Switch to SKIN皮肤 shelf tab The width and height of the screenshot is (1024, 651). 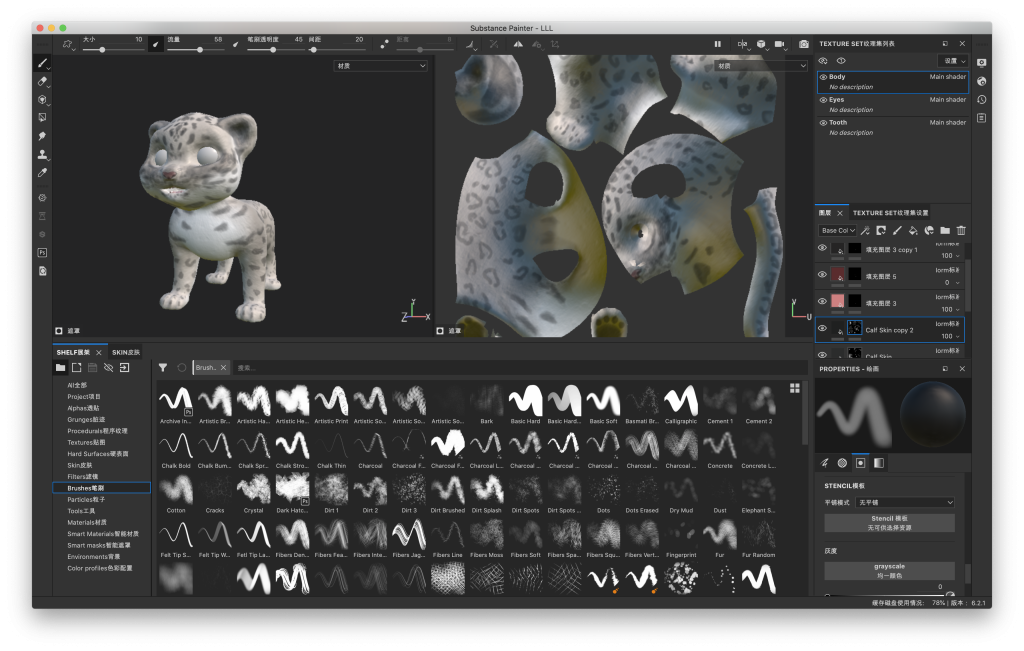tap(126, 353)
